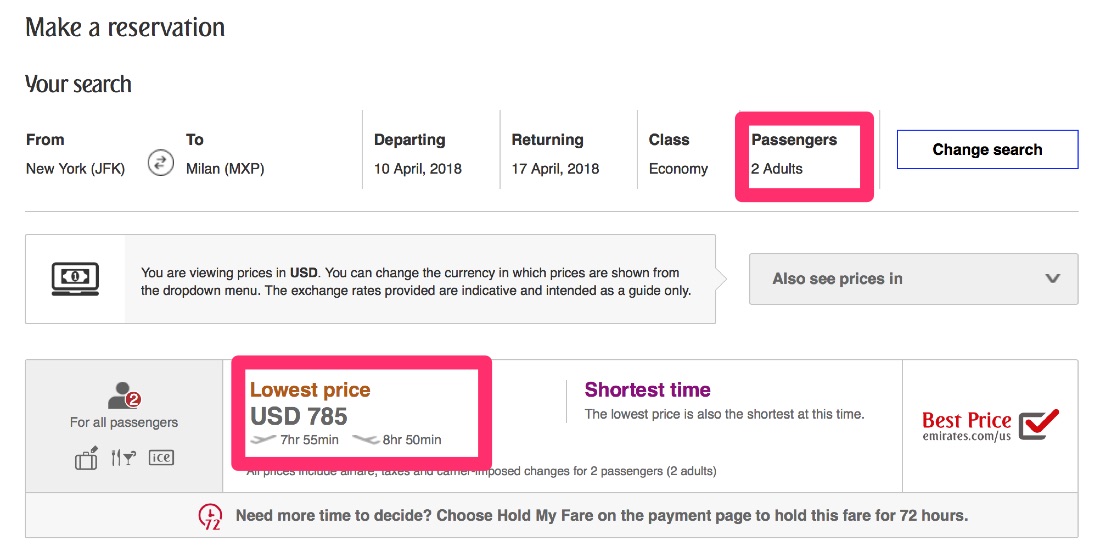Click the meals and drinks icon
Image resolution: width=1100 pixels, height=546 pixels.
tap(123, 458)
